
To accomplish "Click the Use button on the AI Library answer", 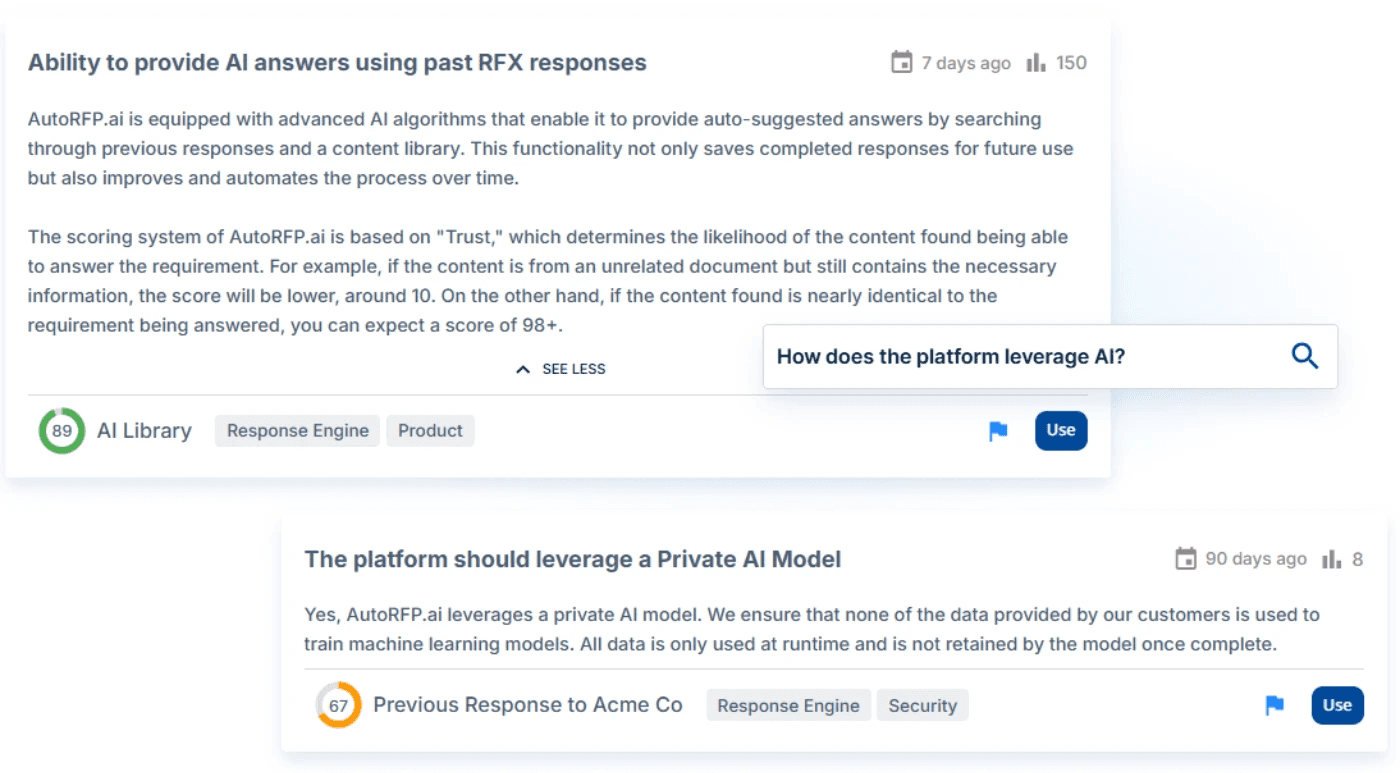I will coord(1060,430).
